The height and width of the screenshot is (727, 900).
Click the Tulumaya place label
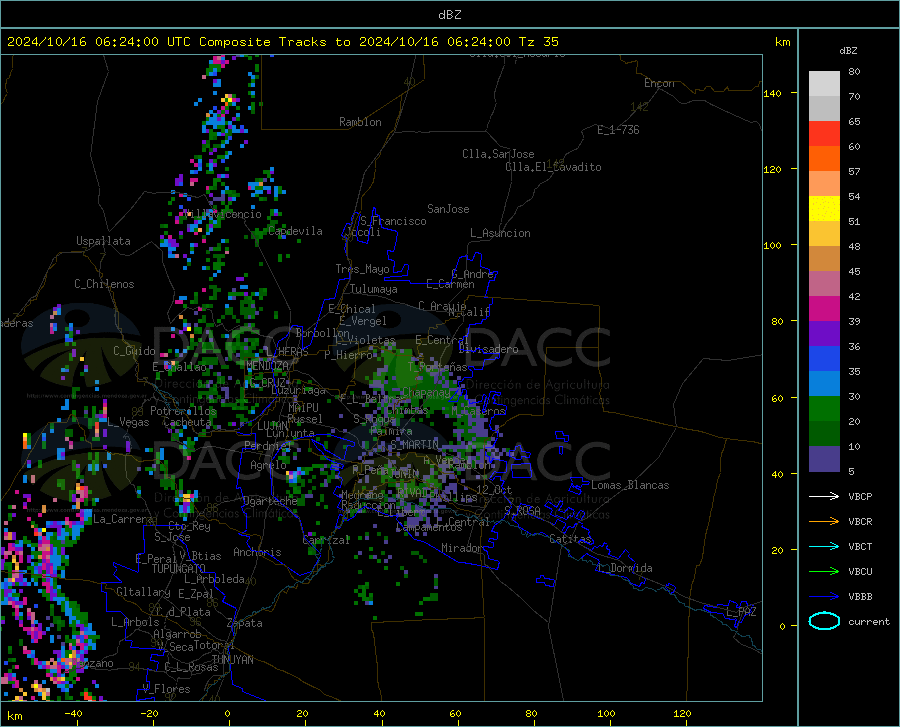[x=374, y=289]
